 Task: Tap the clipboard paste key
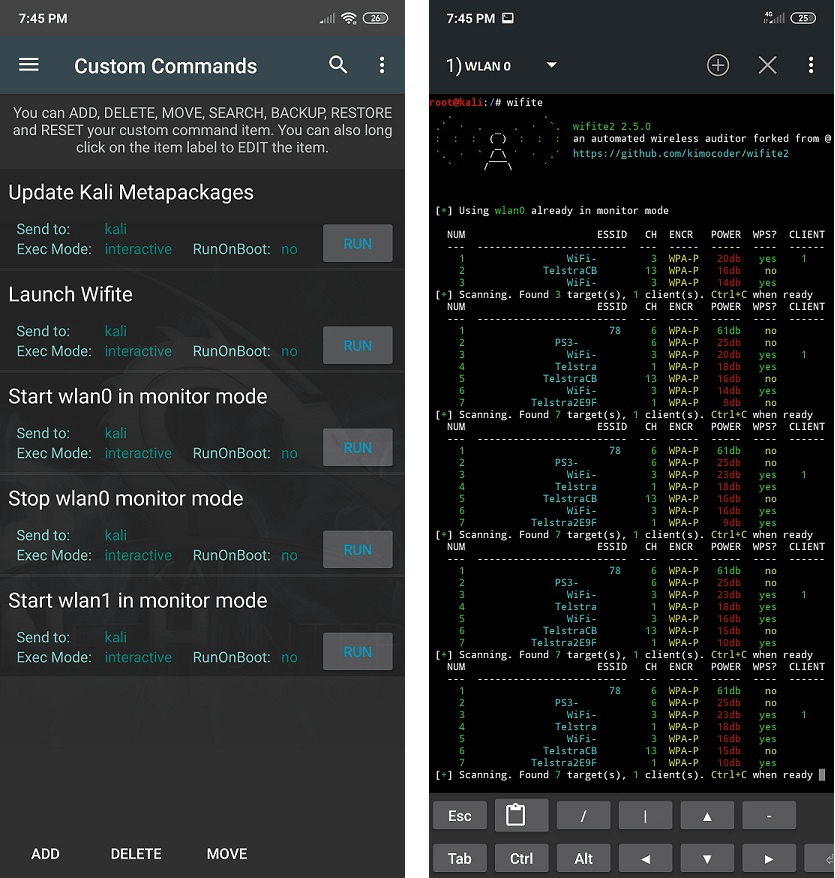521,816
